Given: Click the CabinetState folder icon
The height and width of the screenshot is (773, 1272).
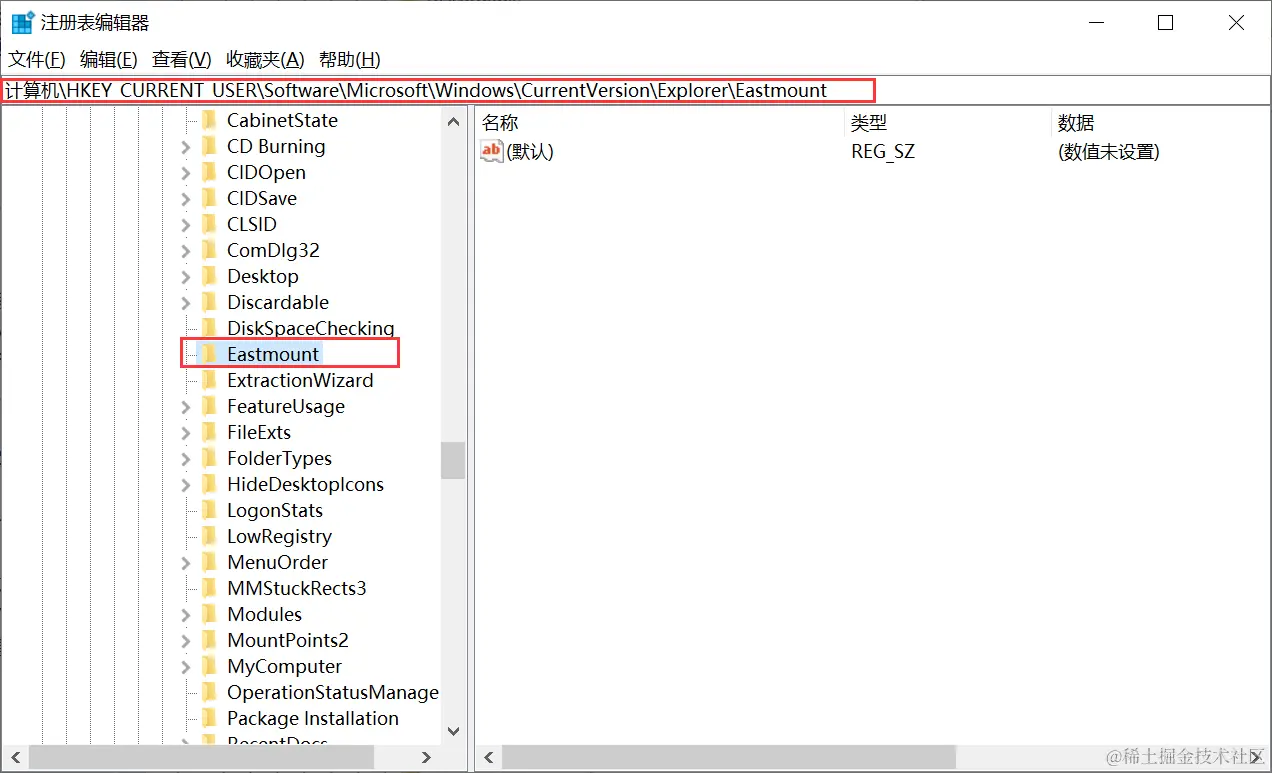Looking at the screenshot, I should click(209, 120).
